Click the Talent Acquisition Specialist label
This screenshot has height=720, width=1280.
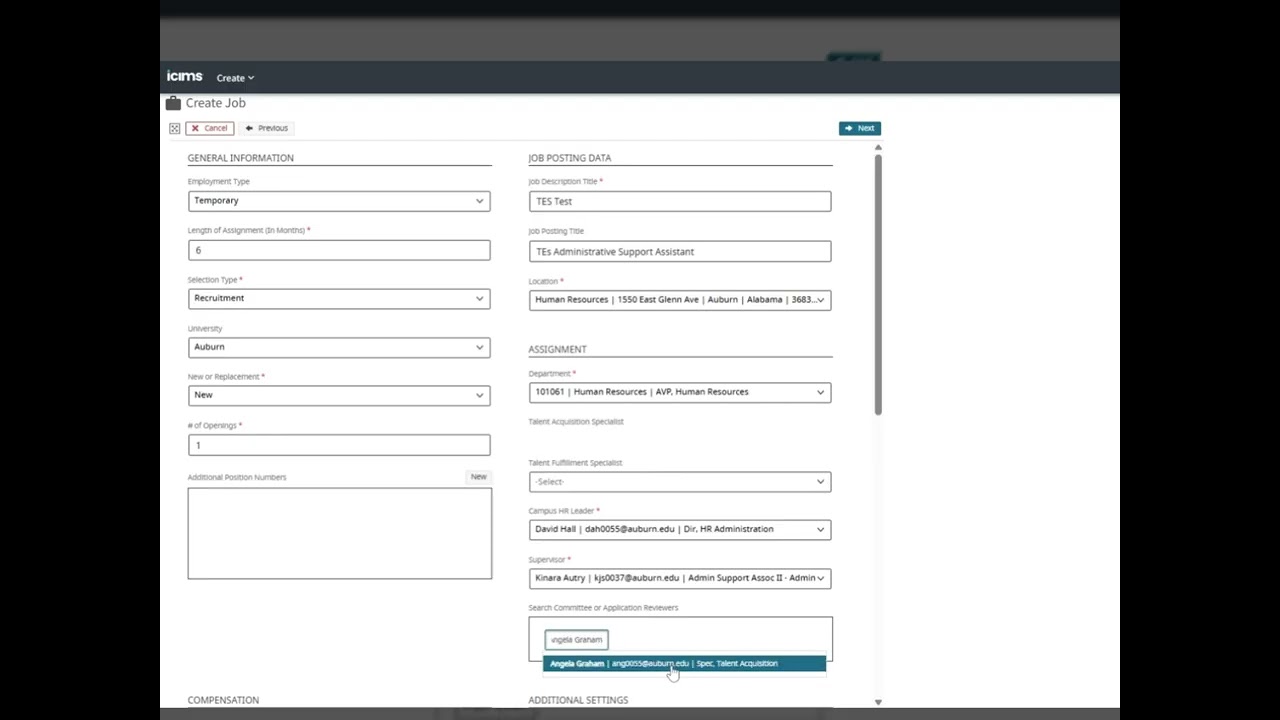coord(576,422)
